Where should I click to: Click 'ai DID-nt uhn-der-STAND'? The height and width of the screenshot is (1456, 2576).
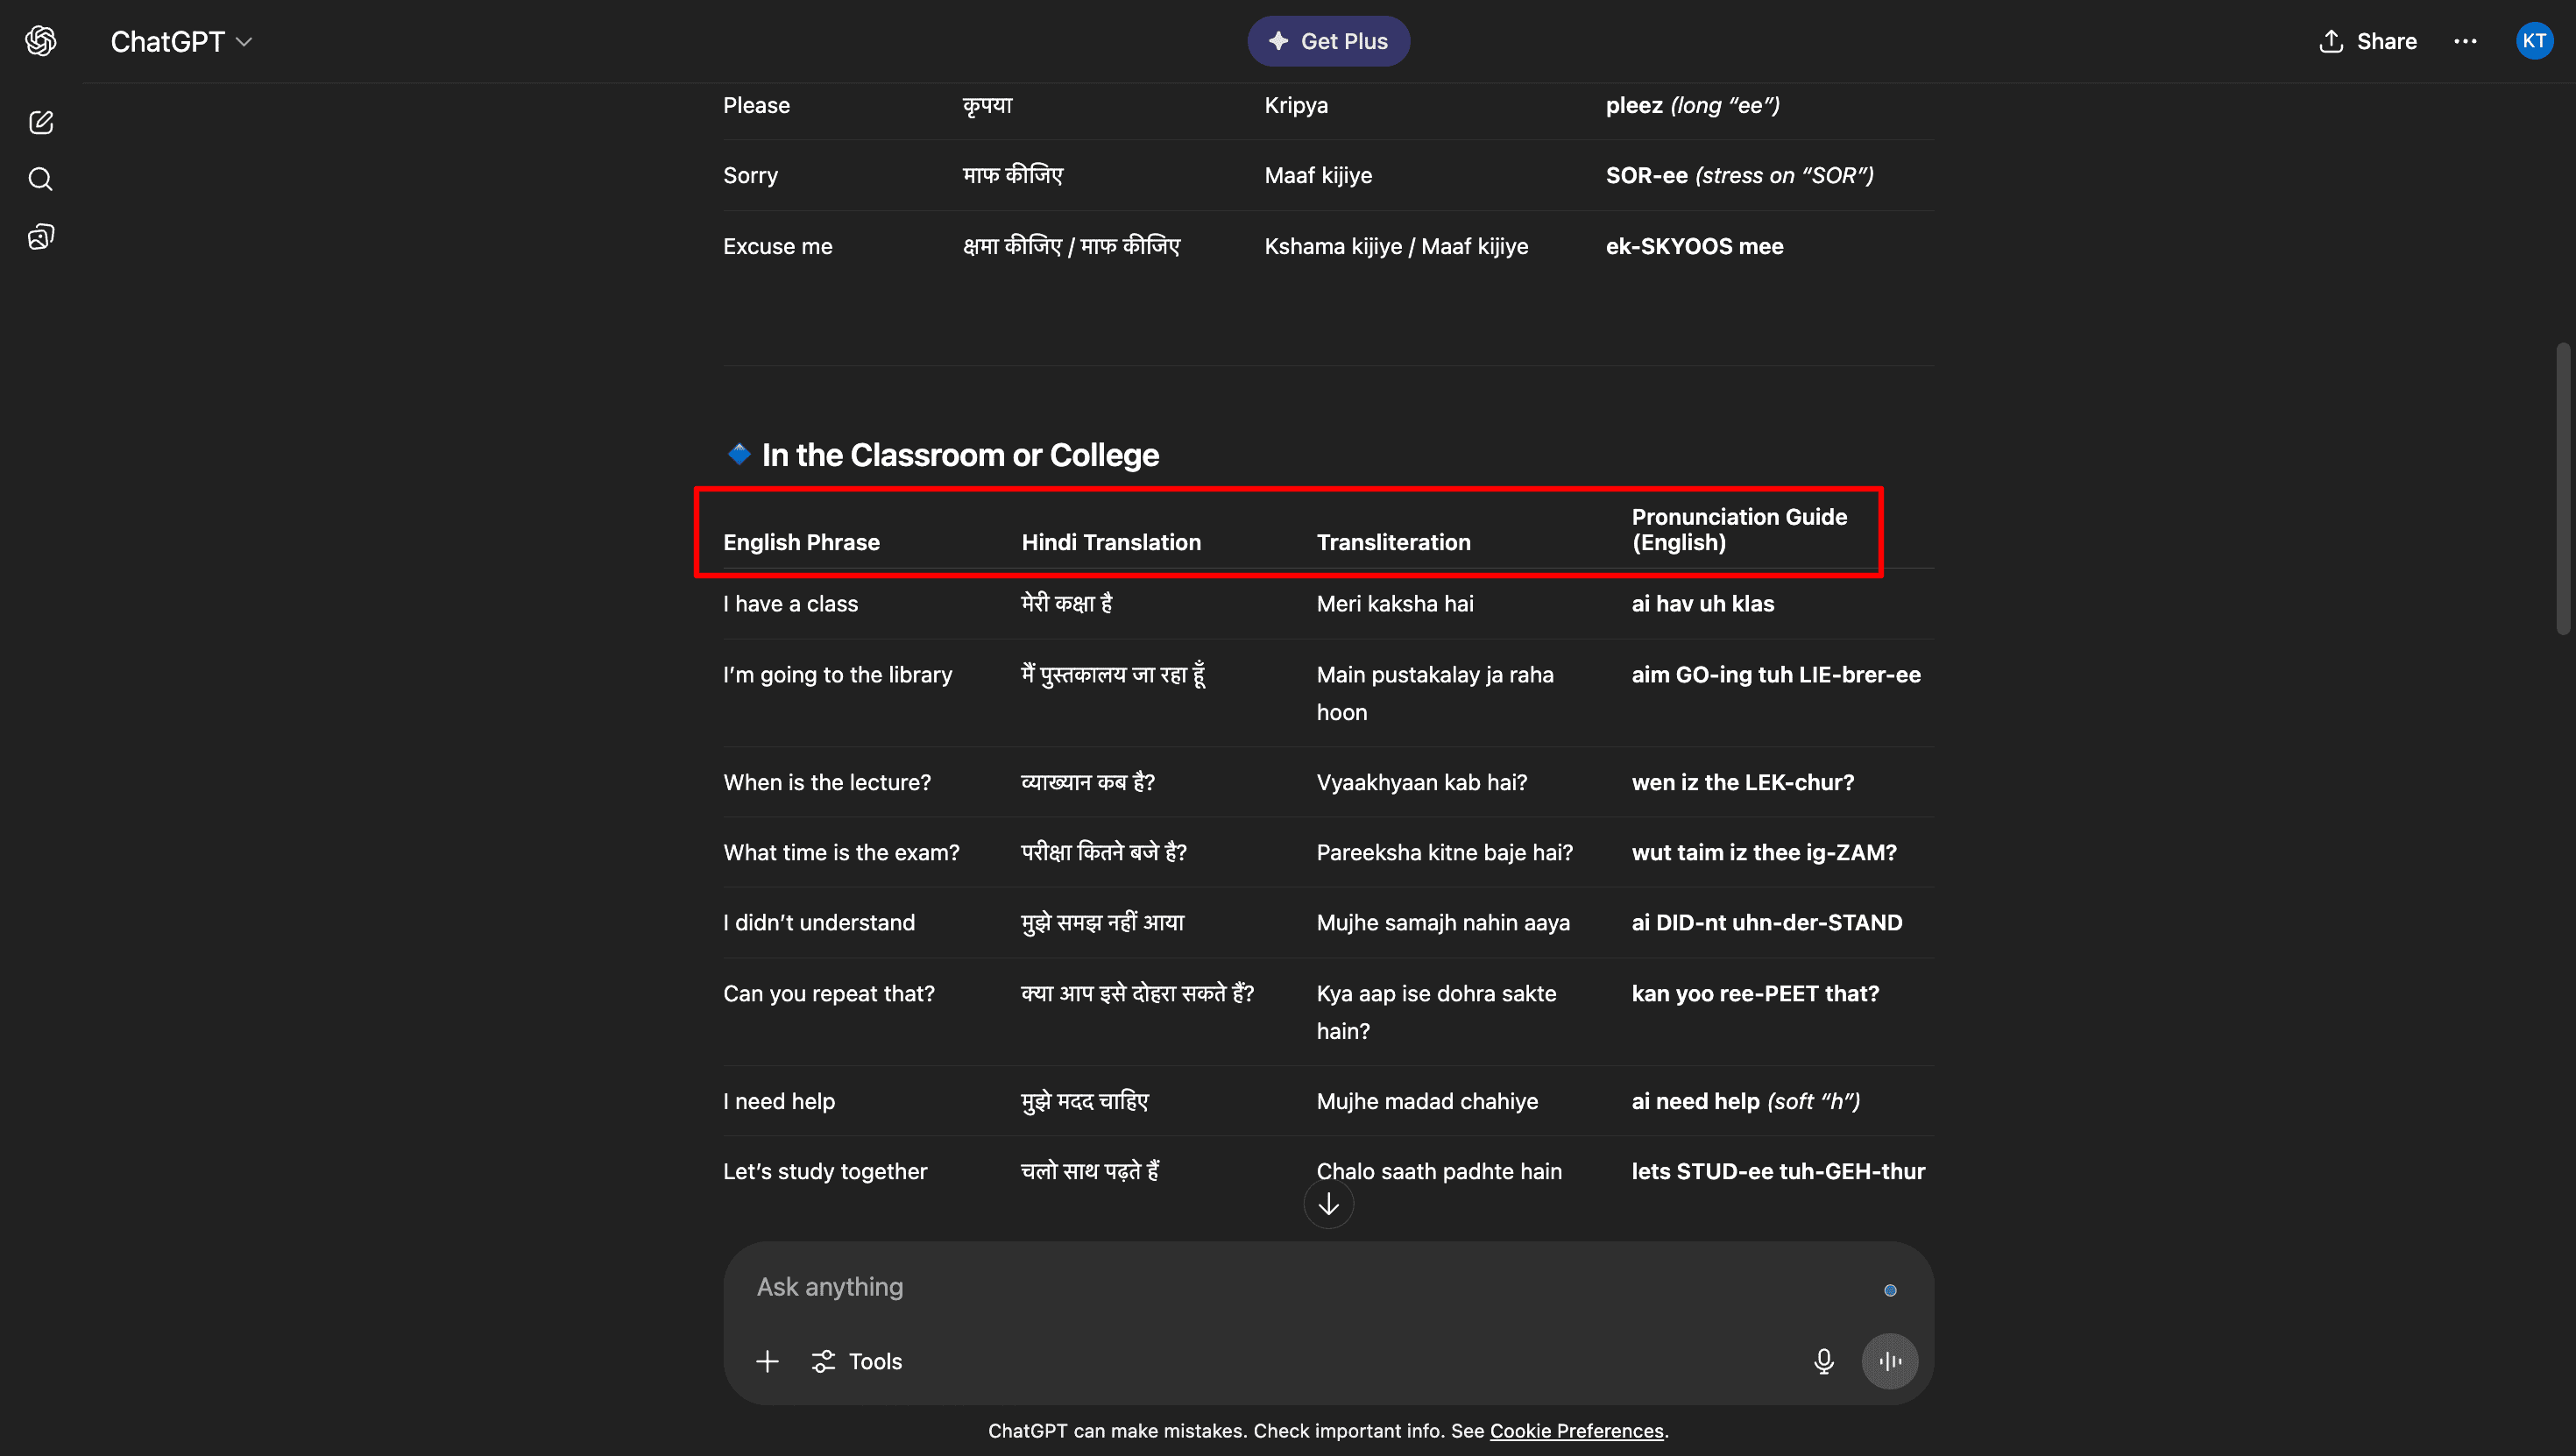pyautogui.click(x=1766, y=923)
